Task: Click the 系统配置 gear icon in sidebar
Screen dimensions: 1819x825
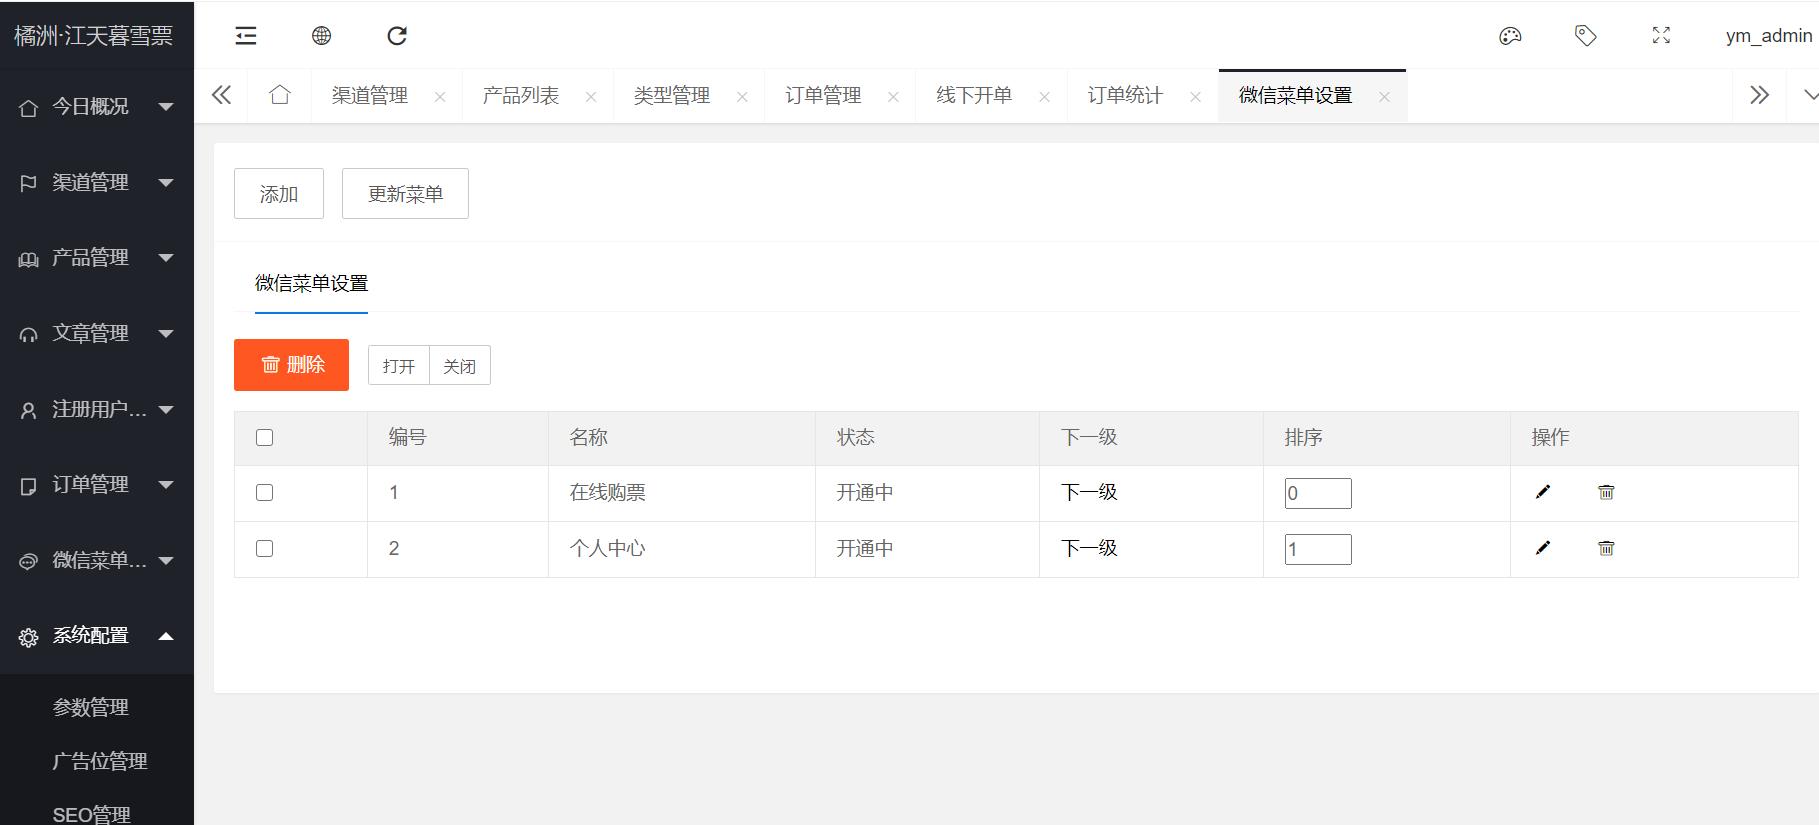Action: click(29, 637)
